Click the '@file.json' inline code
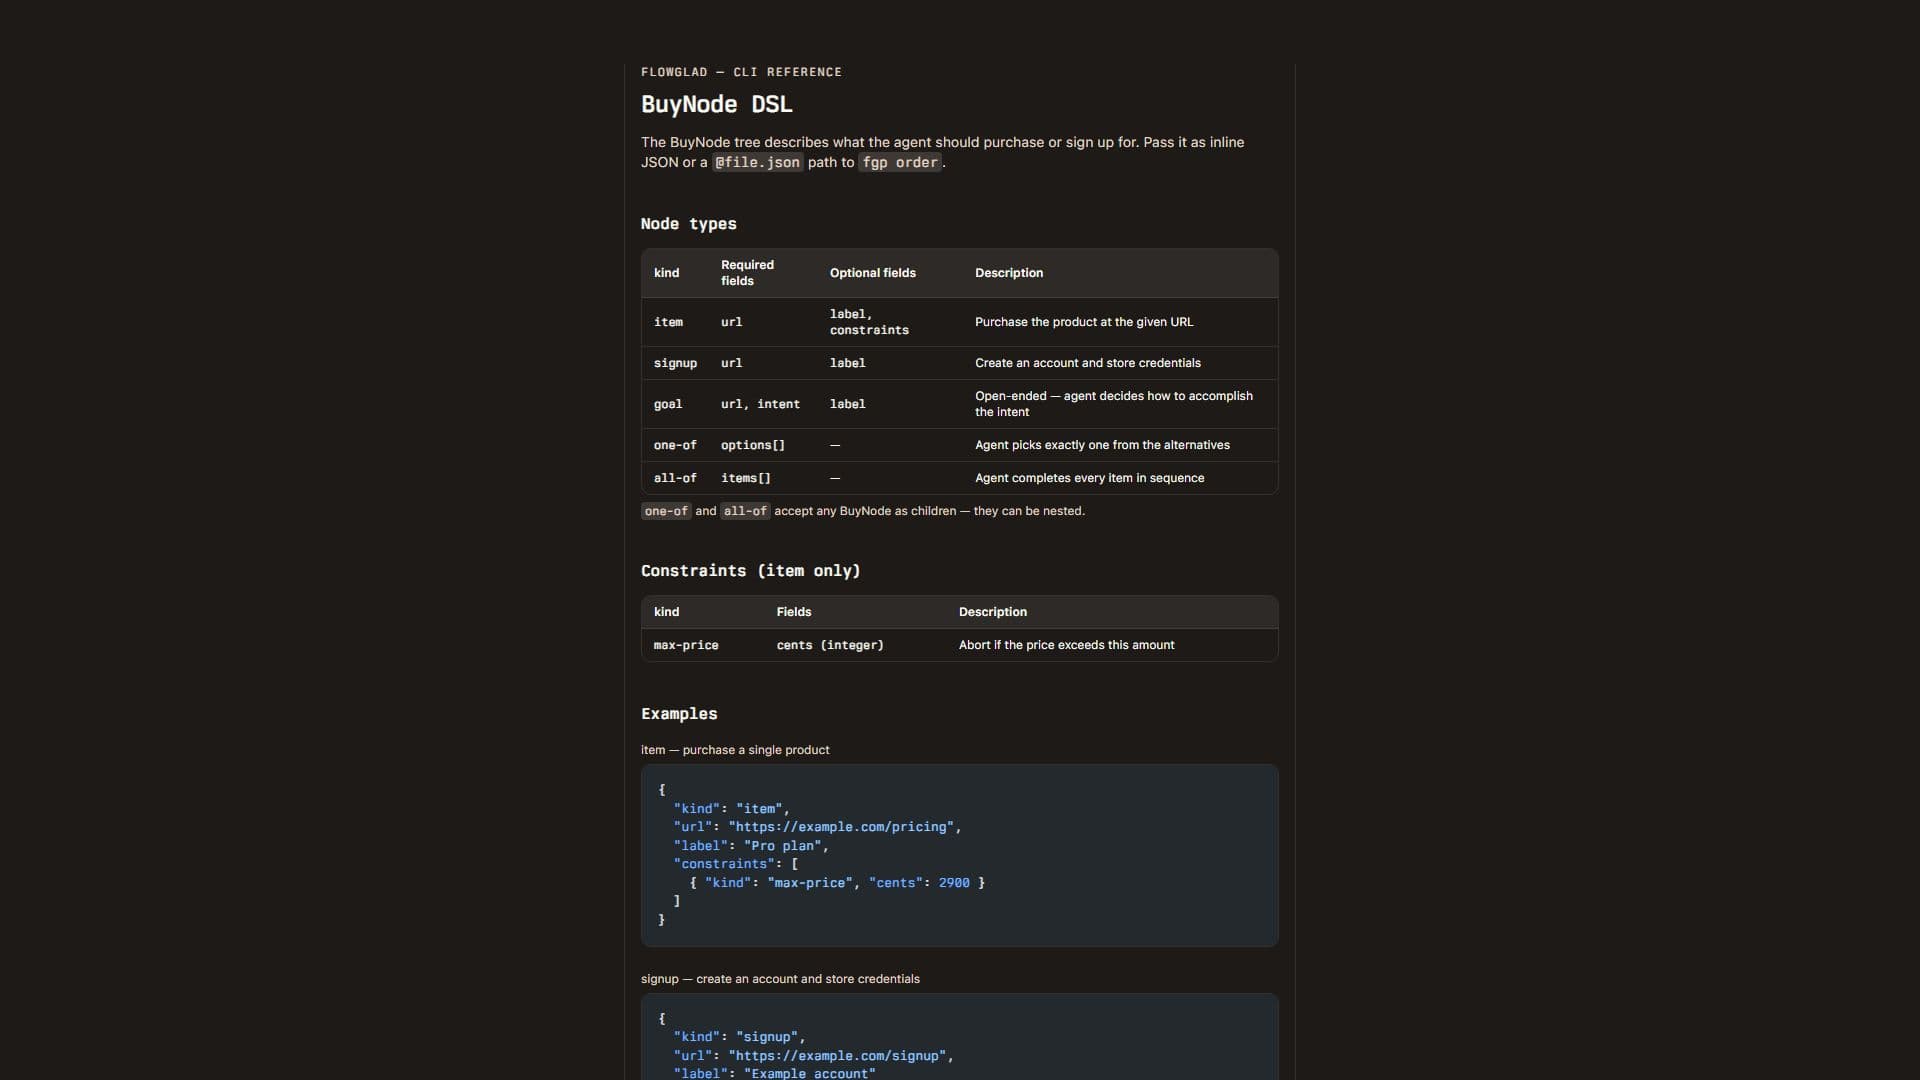Screen dimensions: 1920x1080 tap(757, 162)
